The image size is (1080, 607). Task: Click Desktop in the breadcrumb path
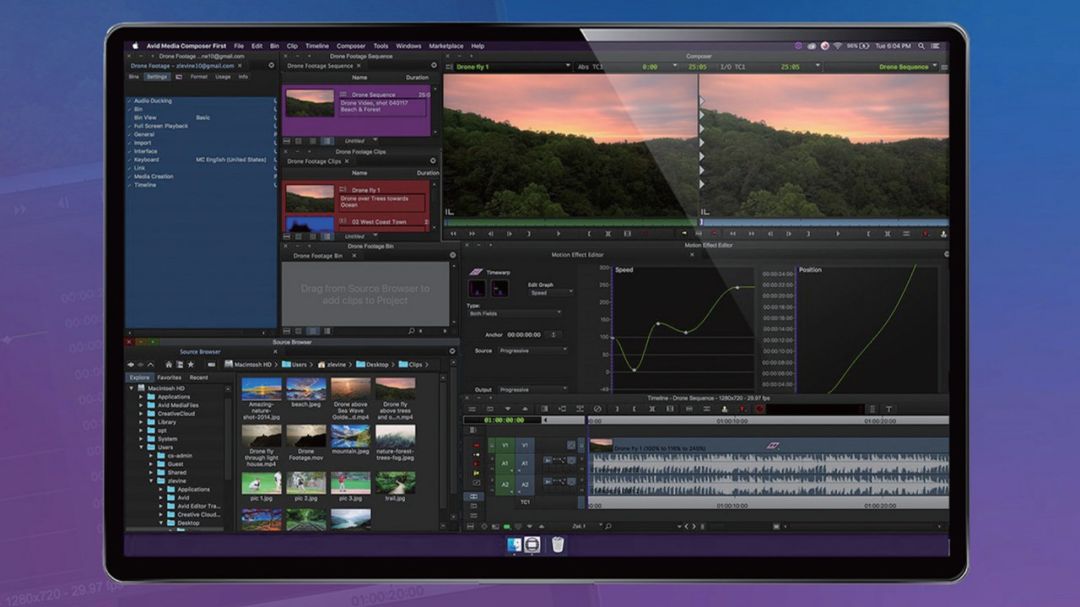[375, 365]
